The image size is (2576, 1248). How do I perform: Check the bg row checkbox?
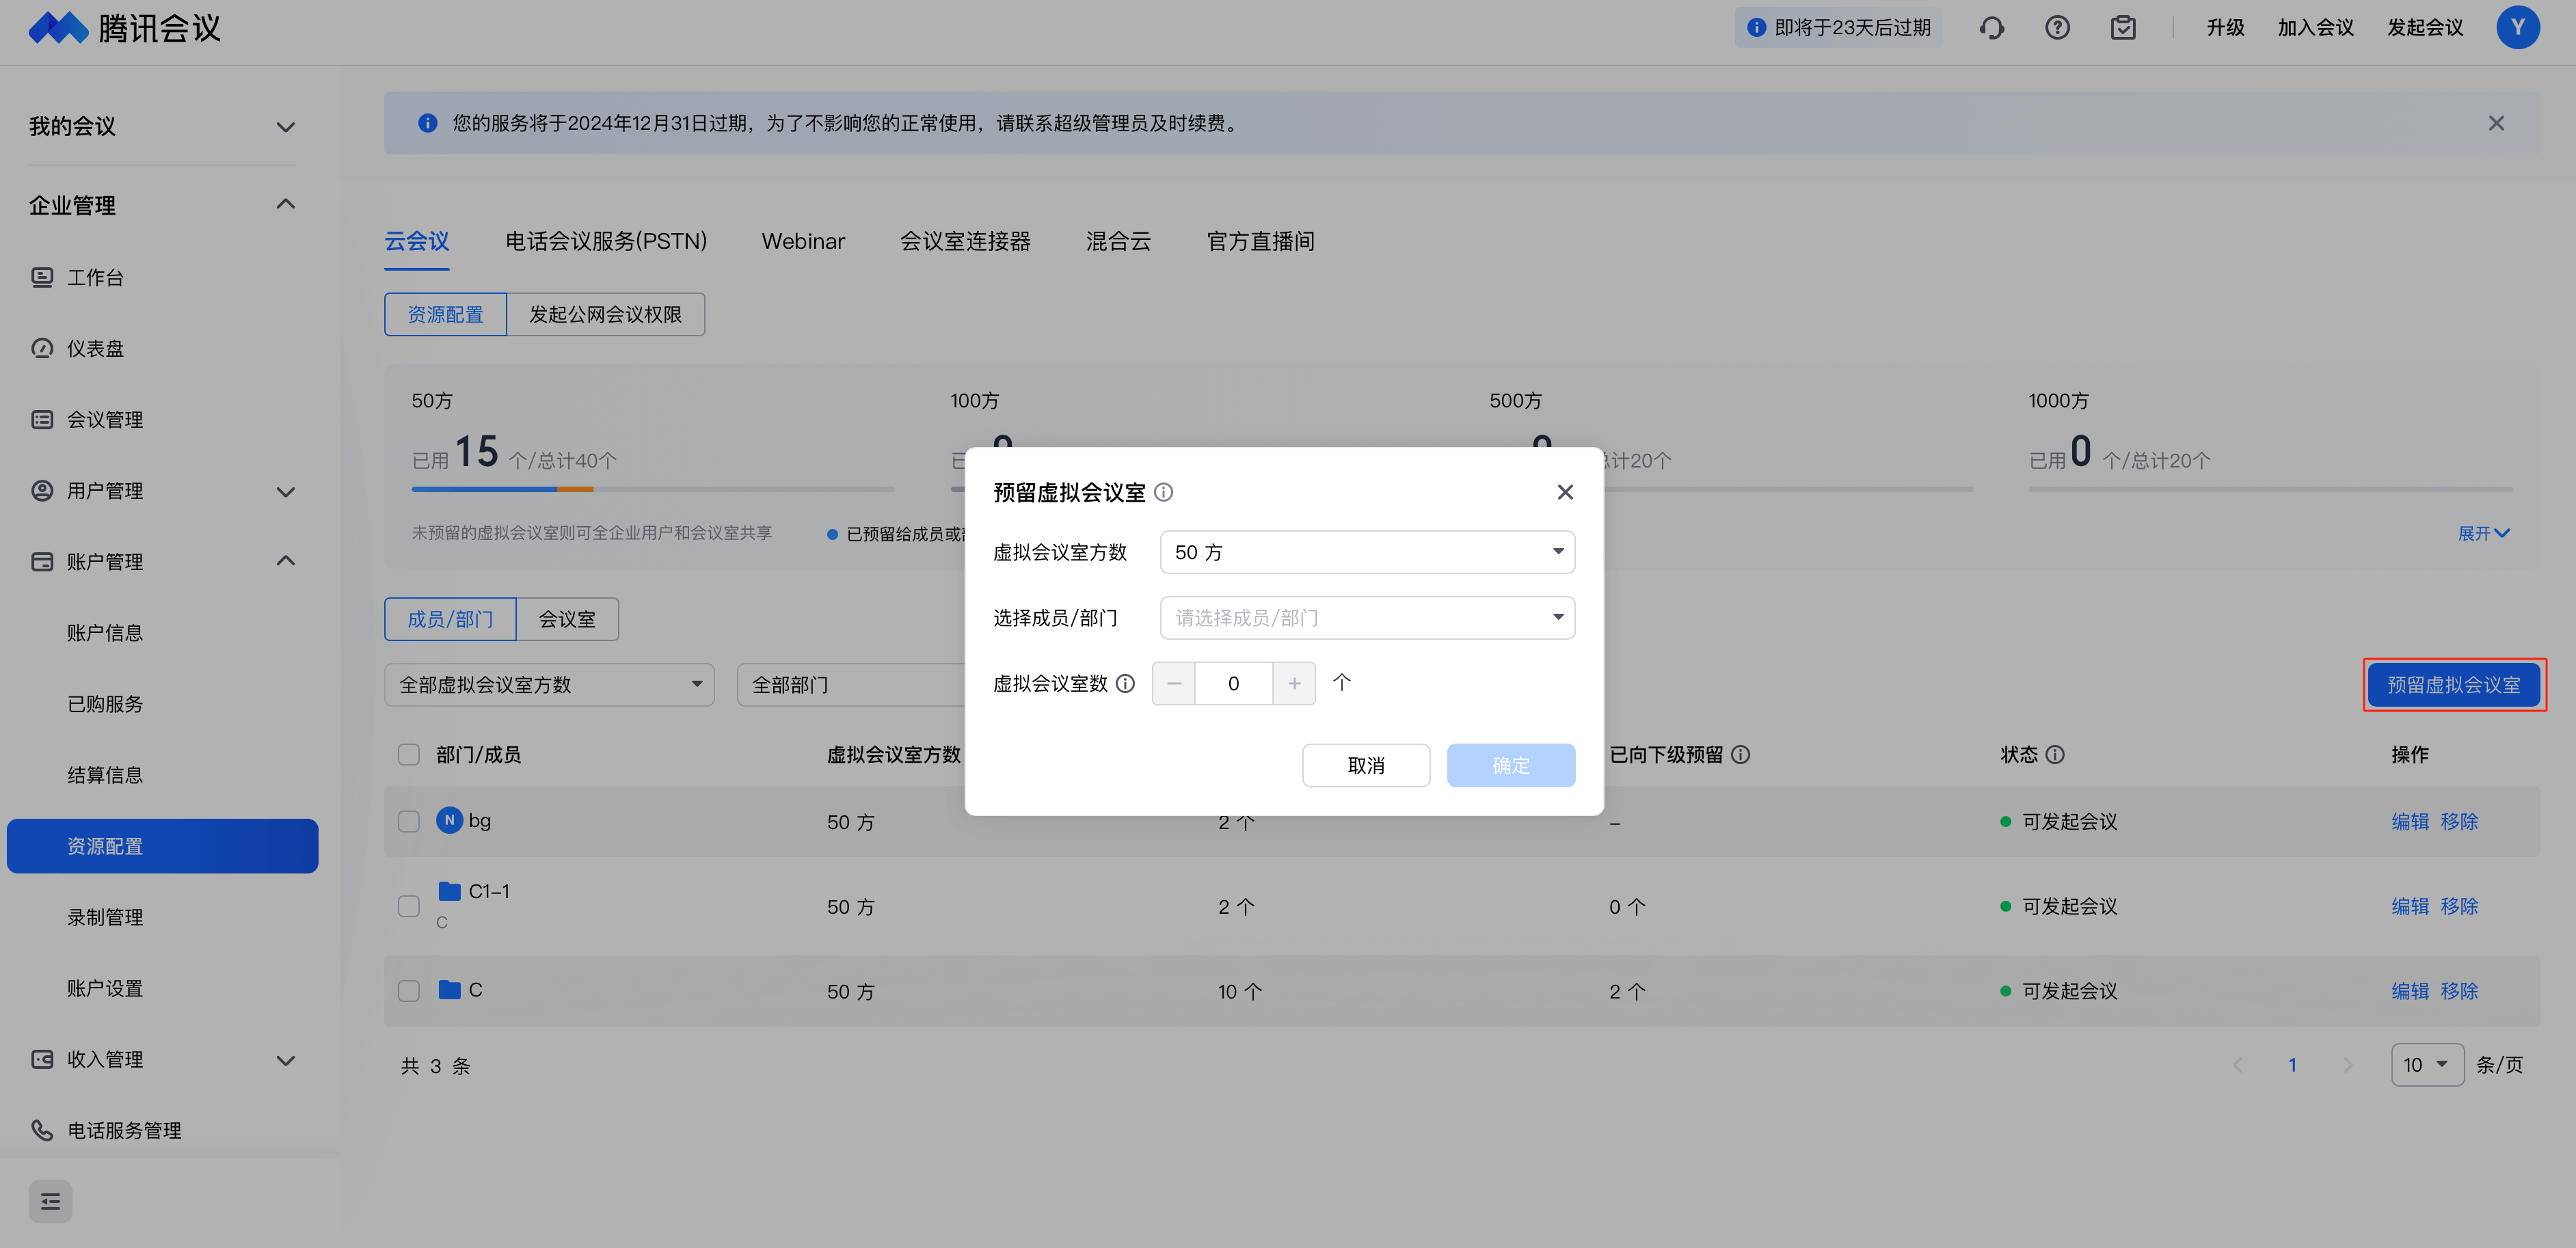tap(408, 821)
